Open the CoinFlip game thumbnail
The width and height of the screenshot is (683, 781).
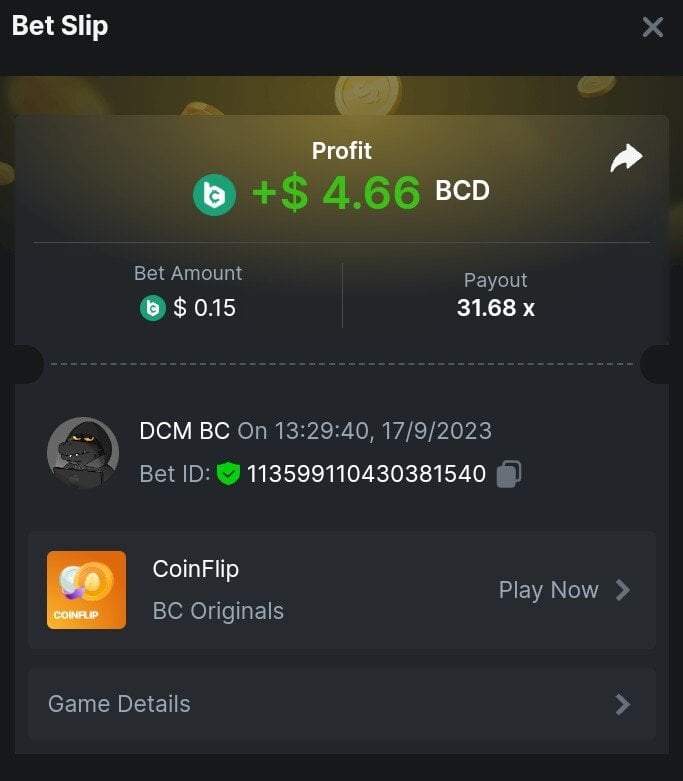click(86, 590)
